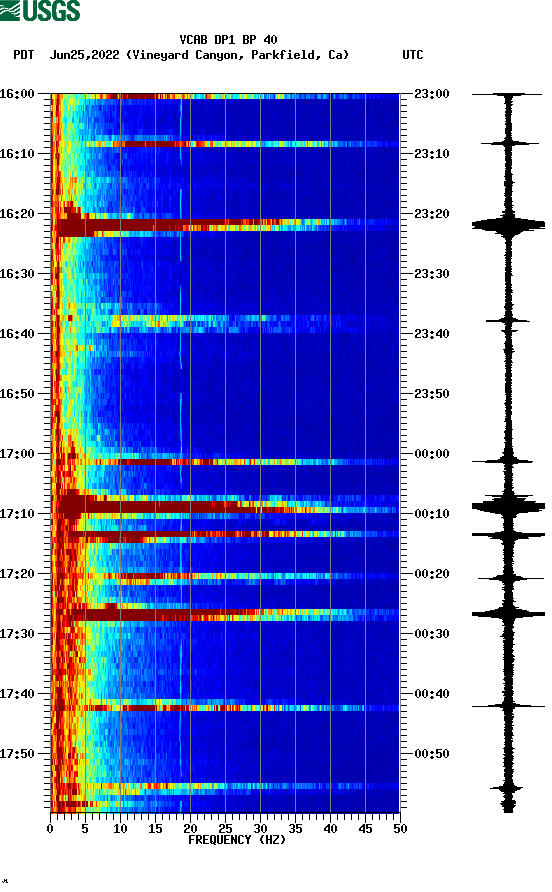This screenshot has width=552, height=892.
Task: Click the spectrogram event band near 16:08
Action: pyautogui.click(x=225, y=144)
